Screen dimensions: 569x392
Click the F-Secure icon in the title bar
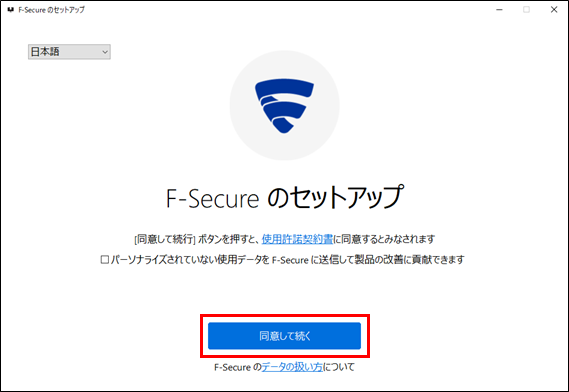tap(10, 10)
